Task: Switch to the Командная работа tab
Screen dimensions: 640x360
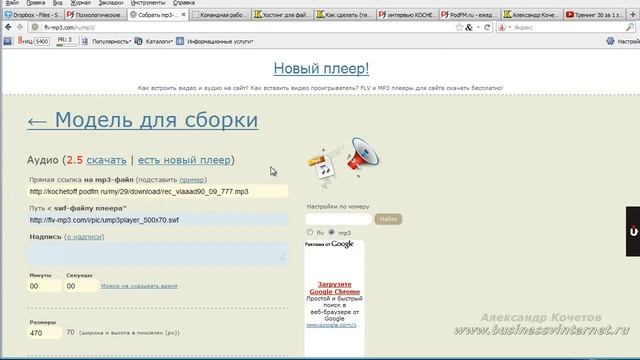Action: (x=220, y=15)
